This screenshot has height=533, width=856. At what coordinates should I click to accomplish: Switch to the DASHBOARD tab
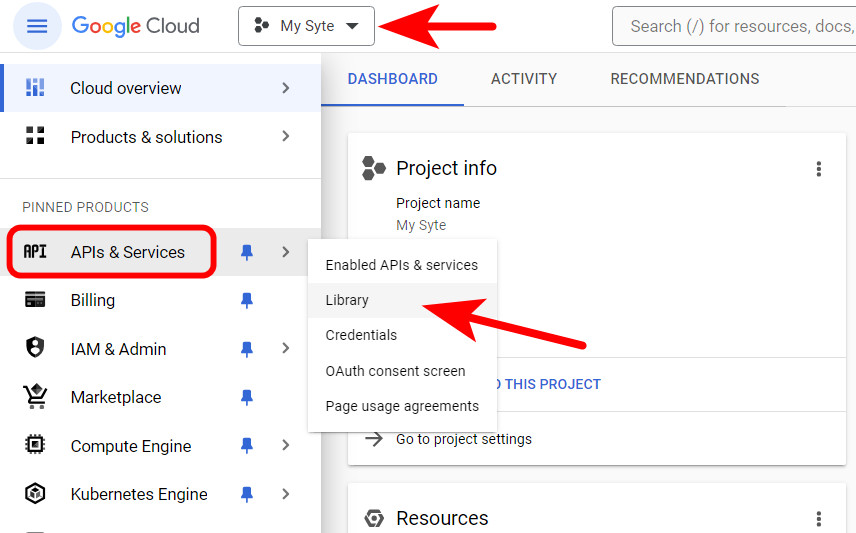pos(393,79)
